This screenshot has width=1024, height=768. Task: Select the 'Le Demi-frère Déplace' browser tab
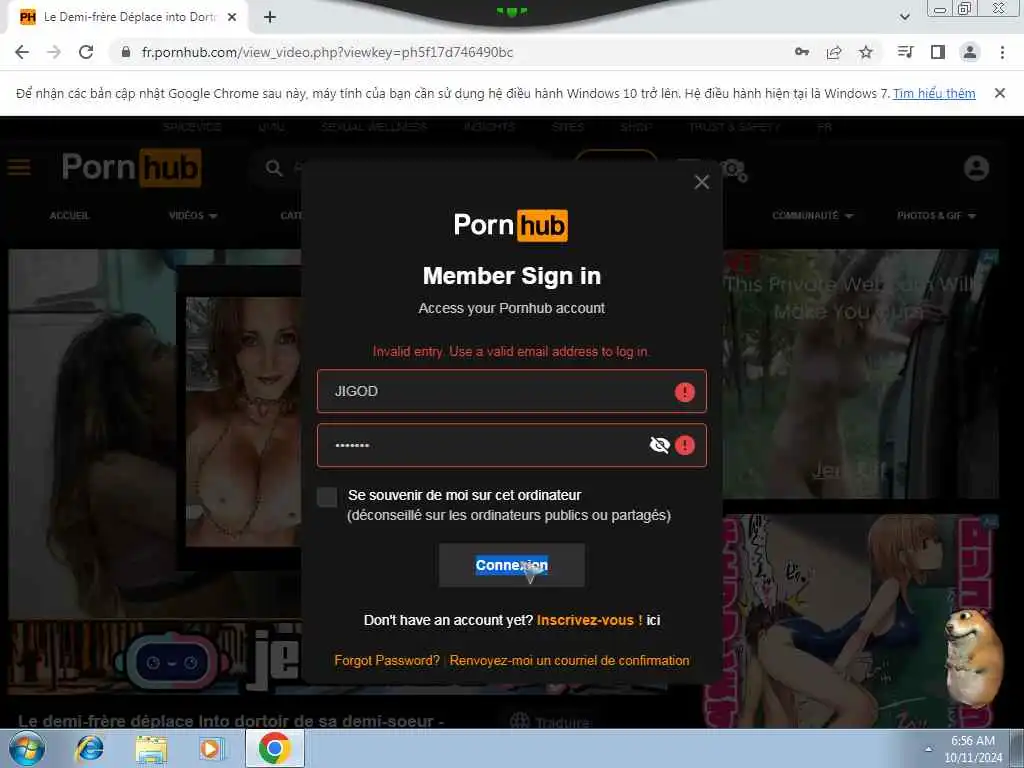(x=128, y=17)
